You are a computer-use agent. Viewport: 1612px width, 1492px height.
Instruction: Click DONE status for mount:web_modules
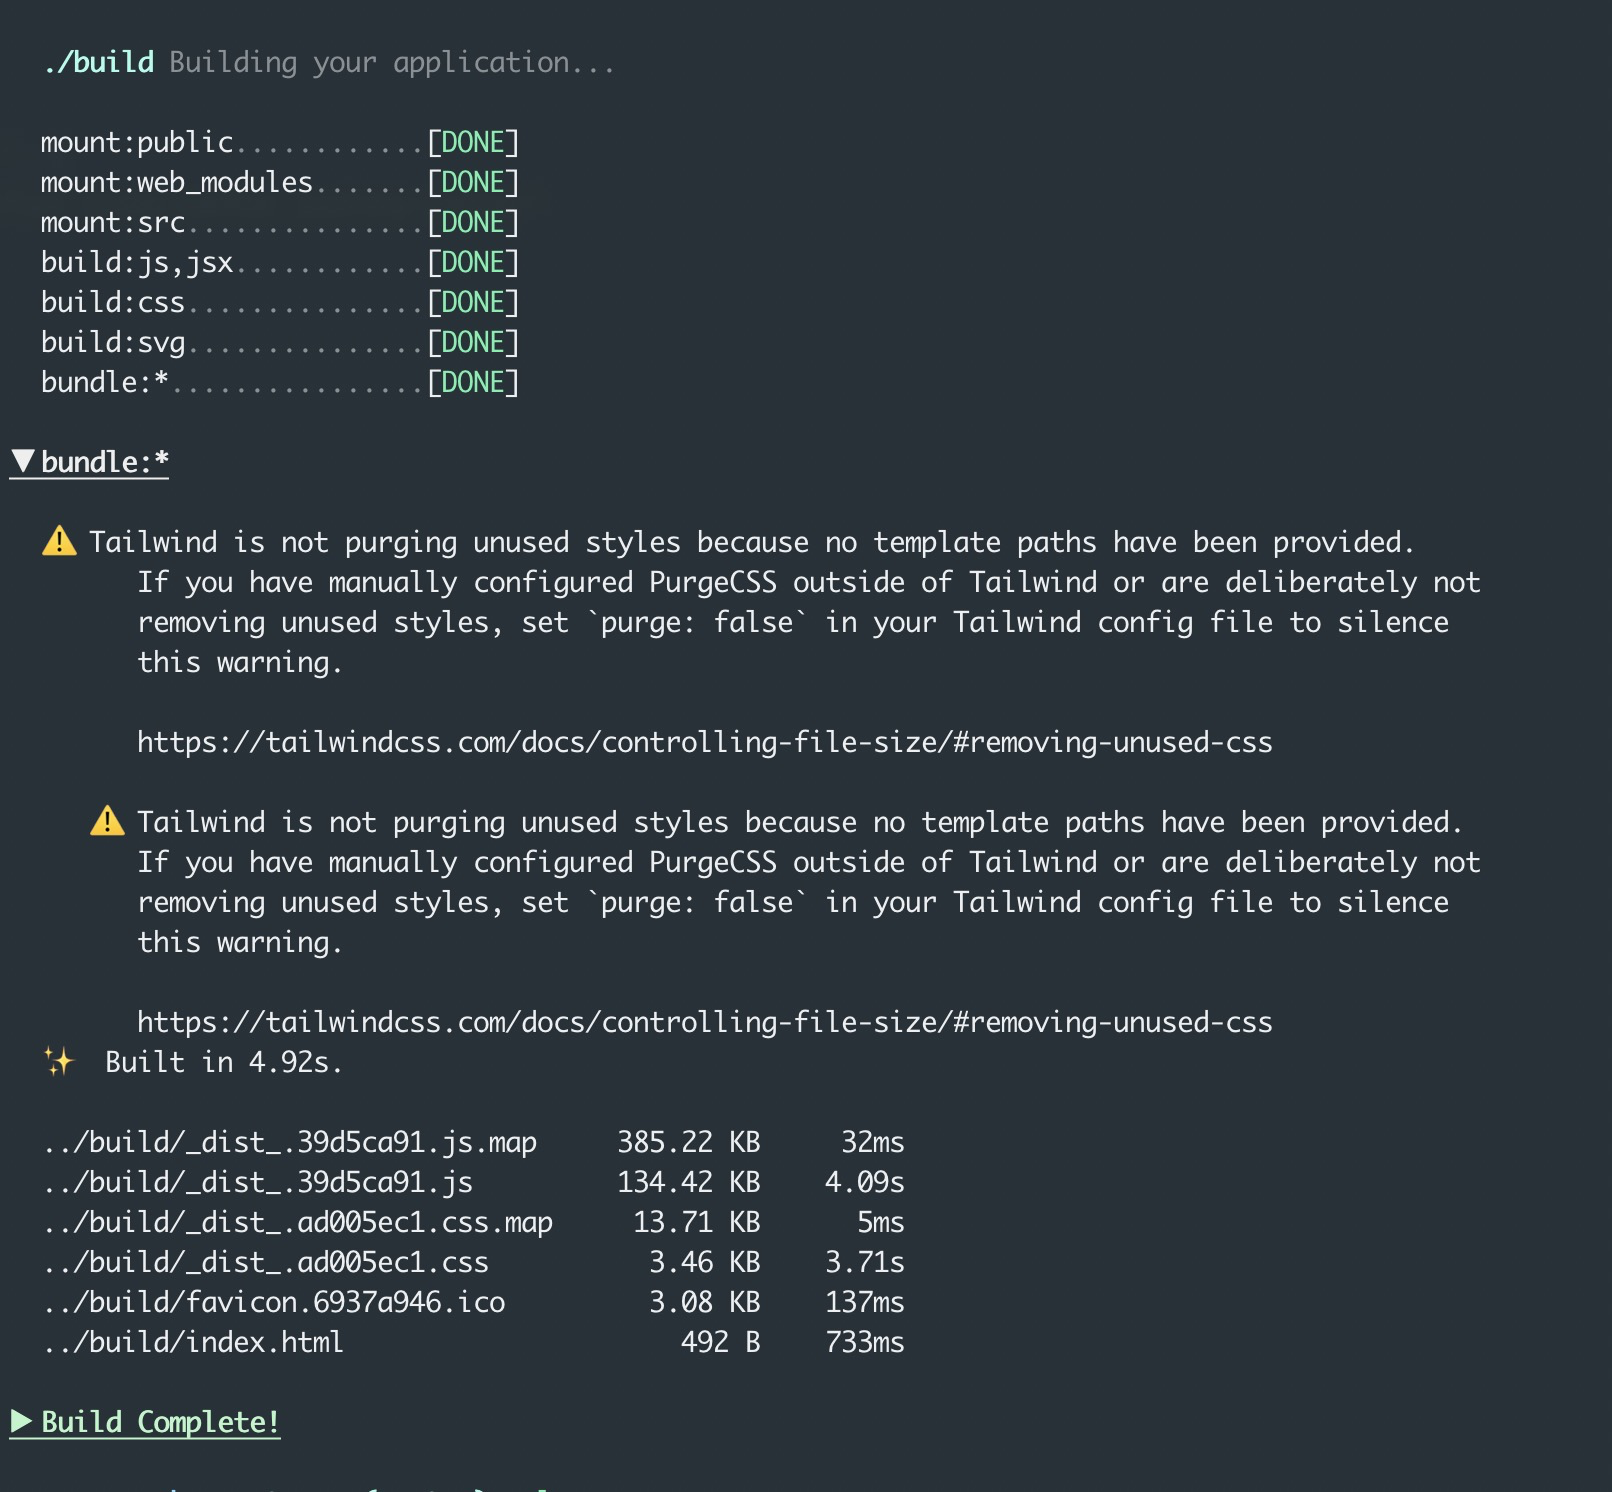coord(473,182)
